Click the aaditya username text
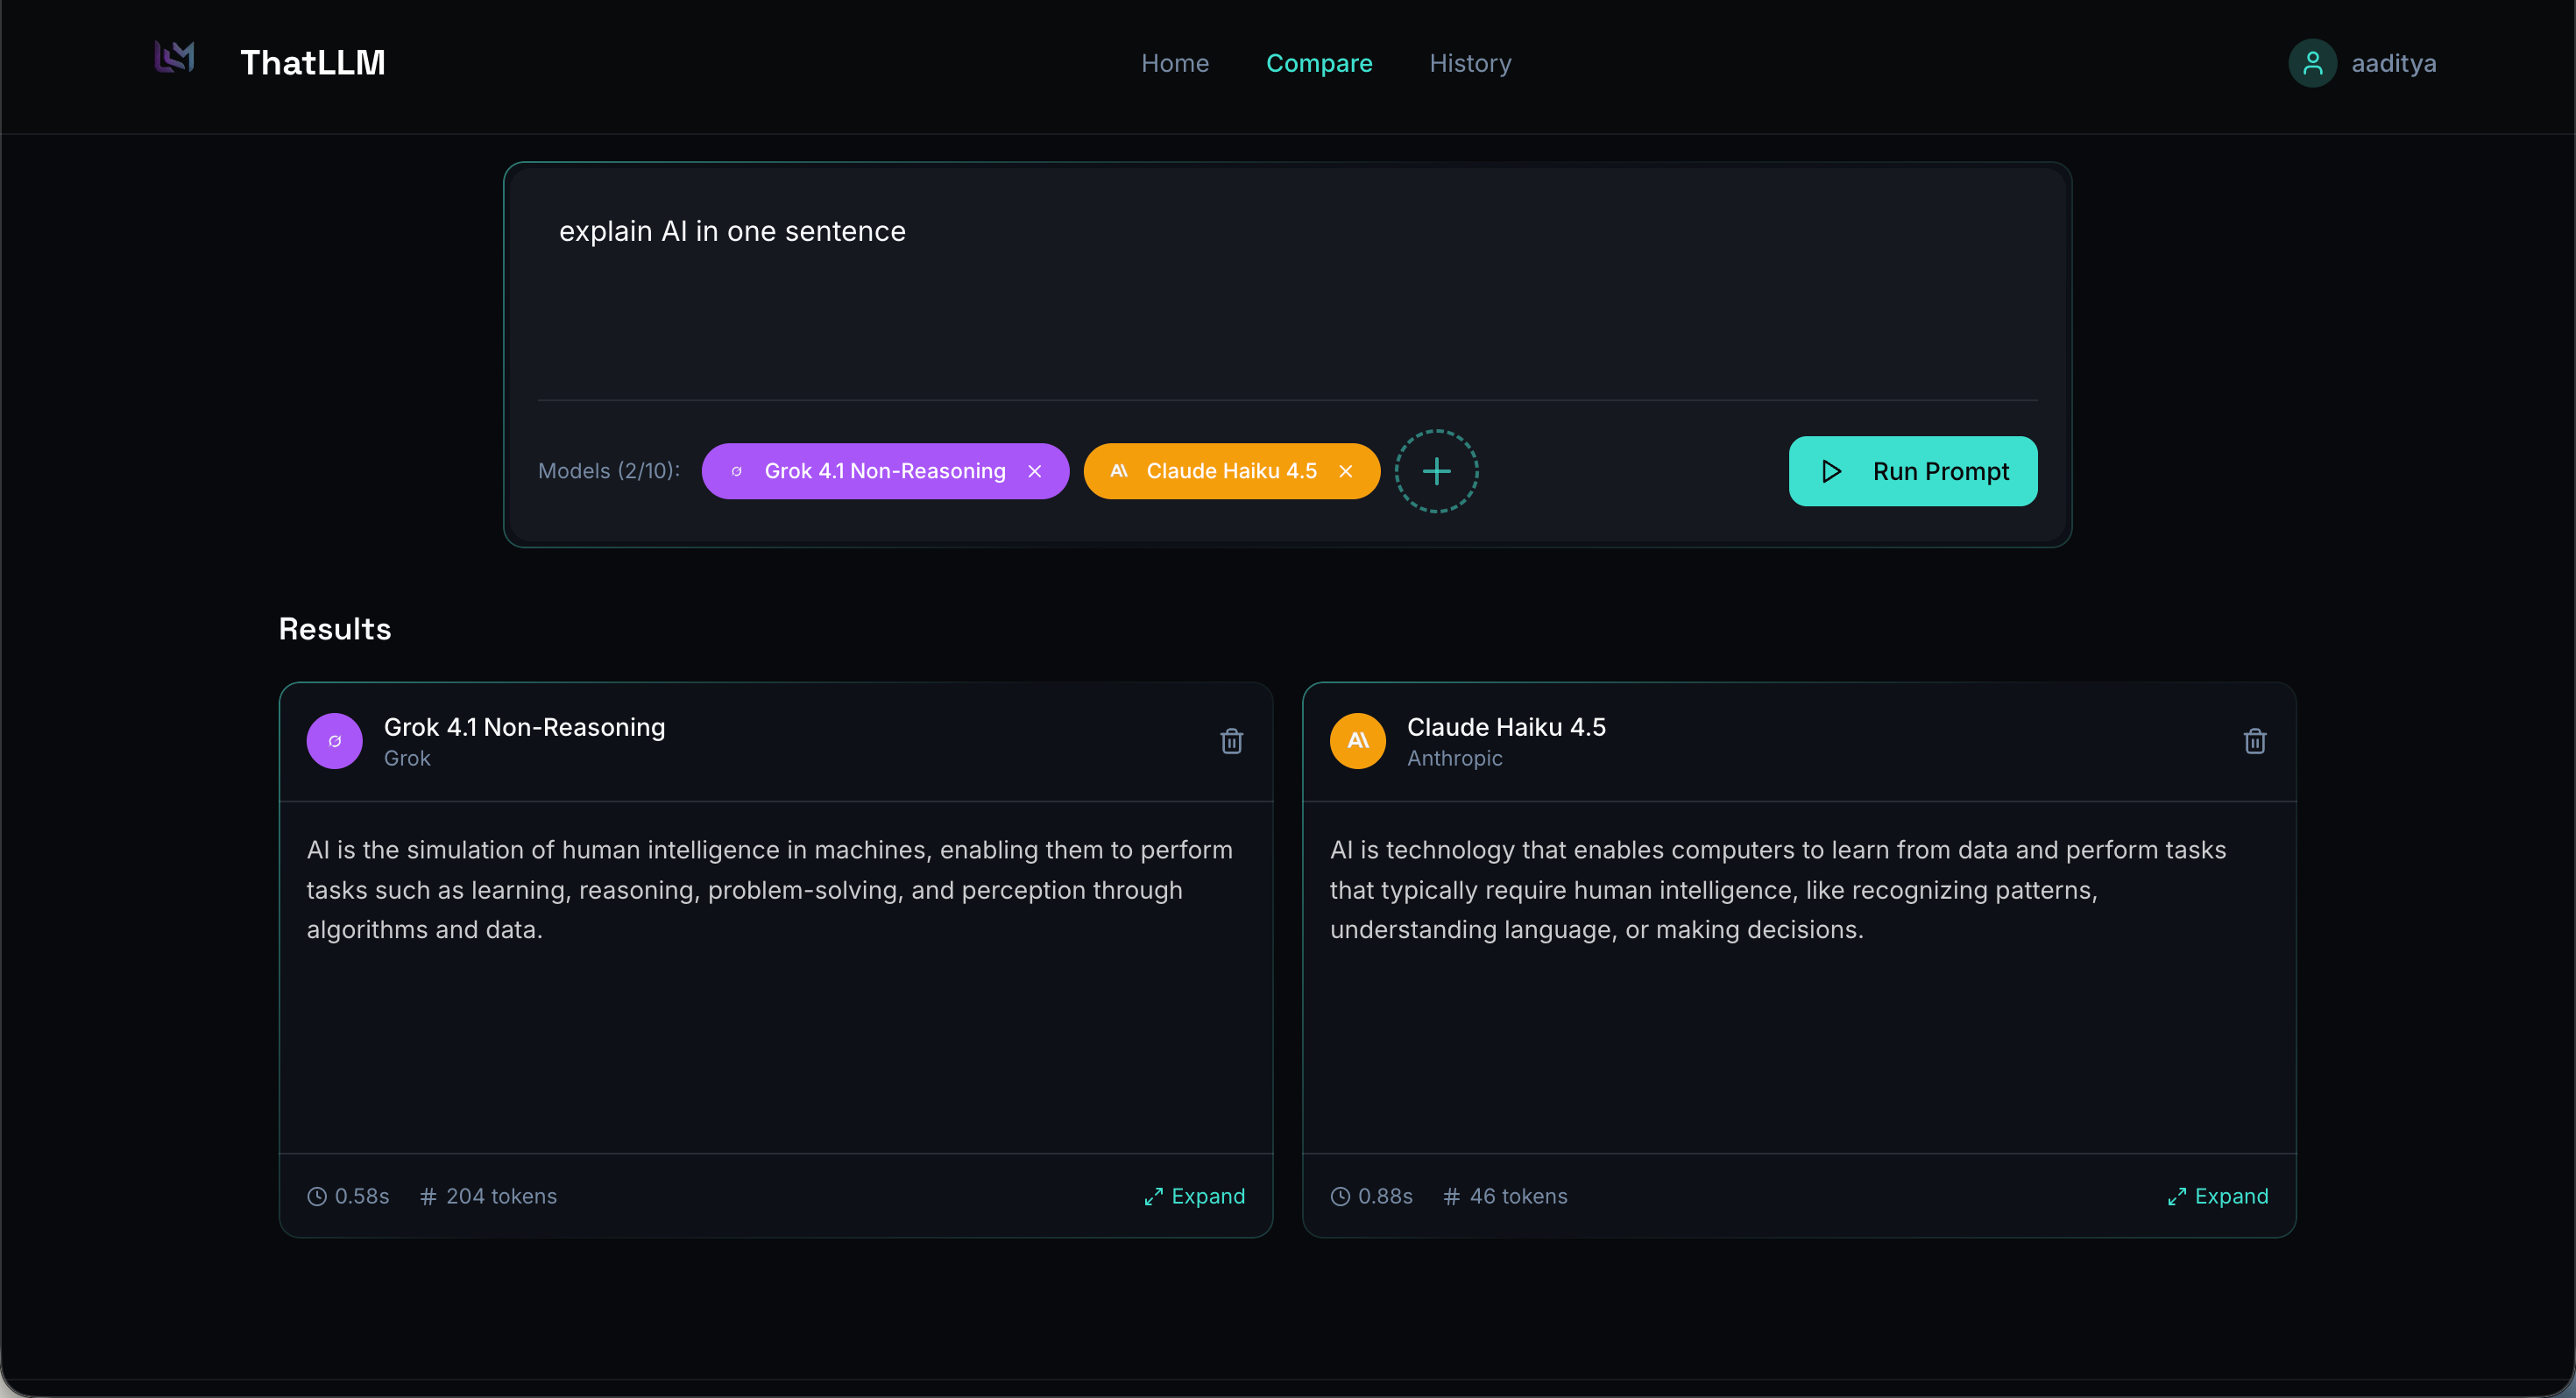Image resolution: width=2576 pixels, height=1398 pixels. click(2393, 63)
